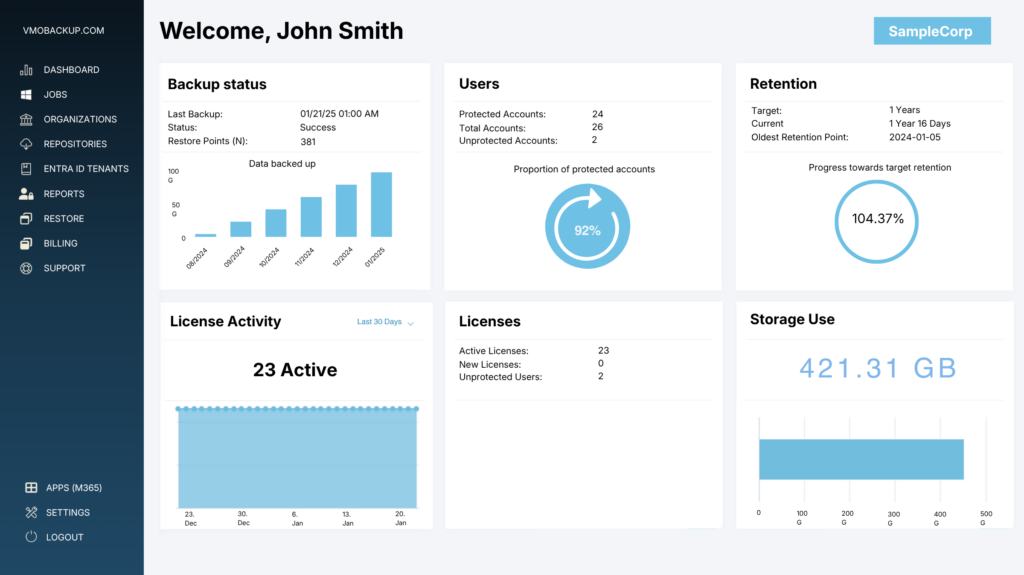Screen dimensions: 1024x575
Task: Click the VMOBACKUP.COM logo link
Action: [64, 31]
